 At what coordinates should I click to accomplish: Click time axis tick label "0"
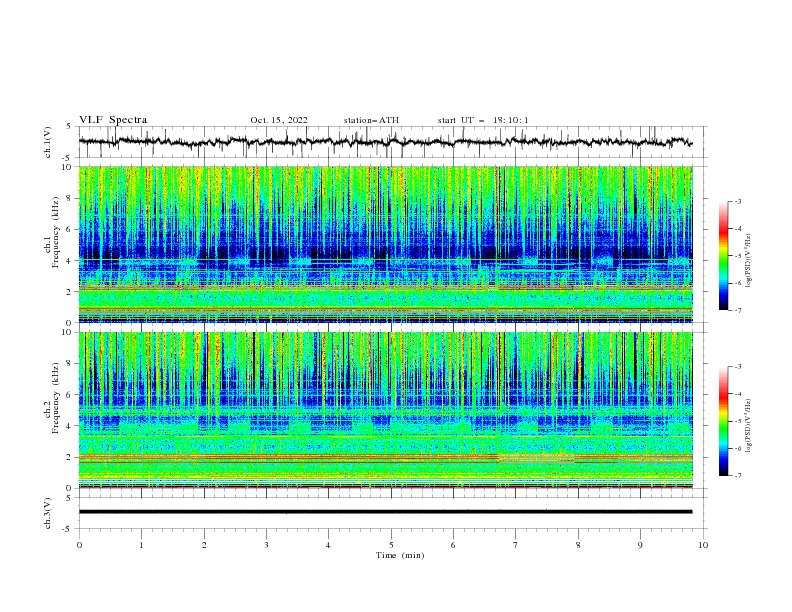pos(79,545)
